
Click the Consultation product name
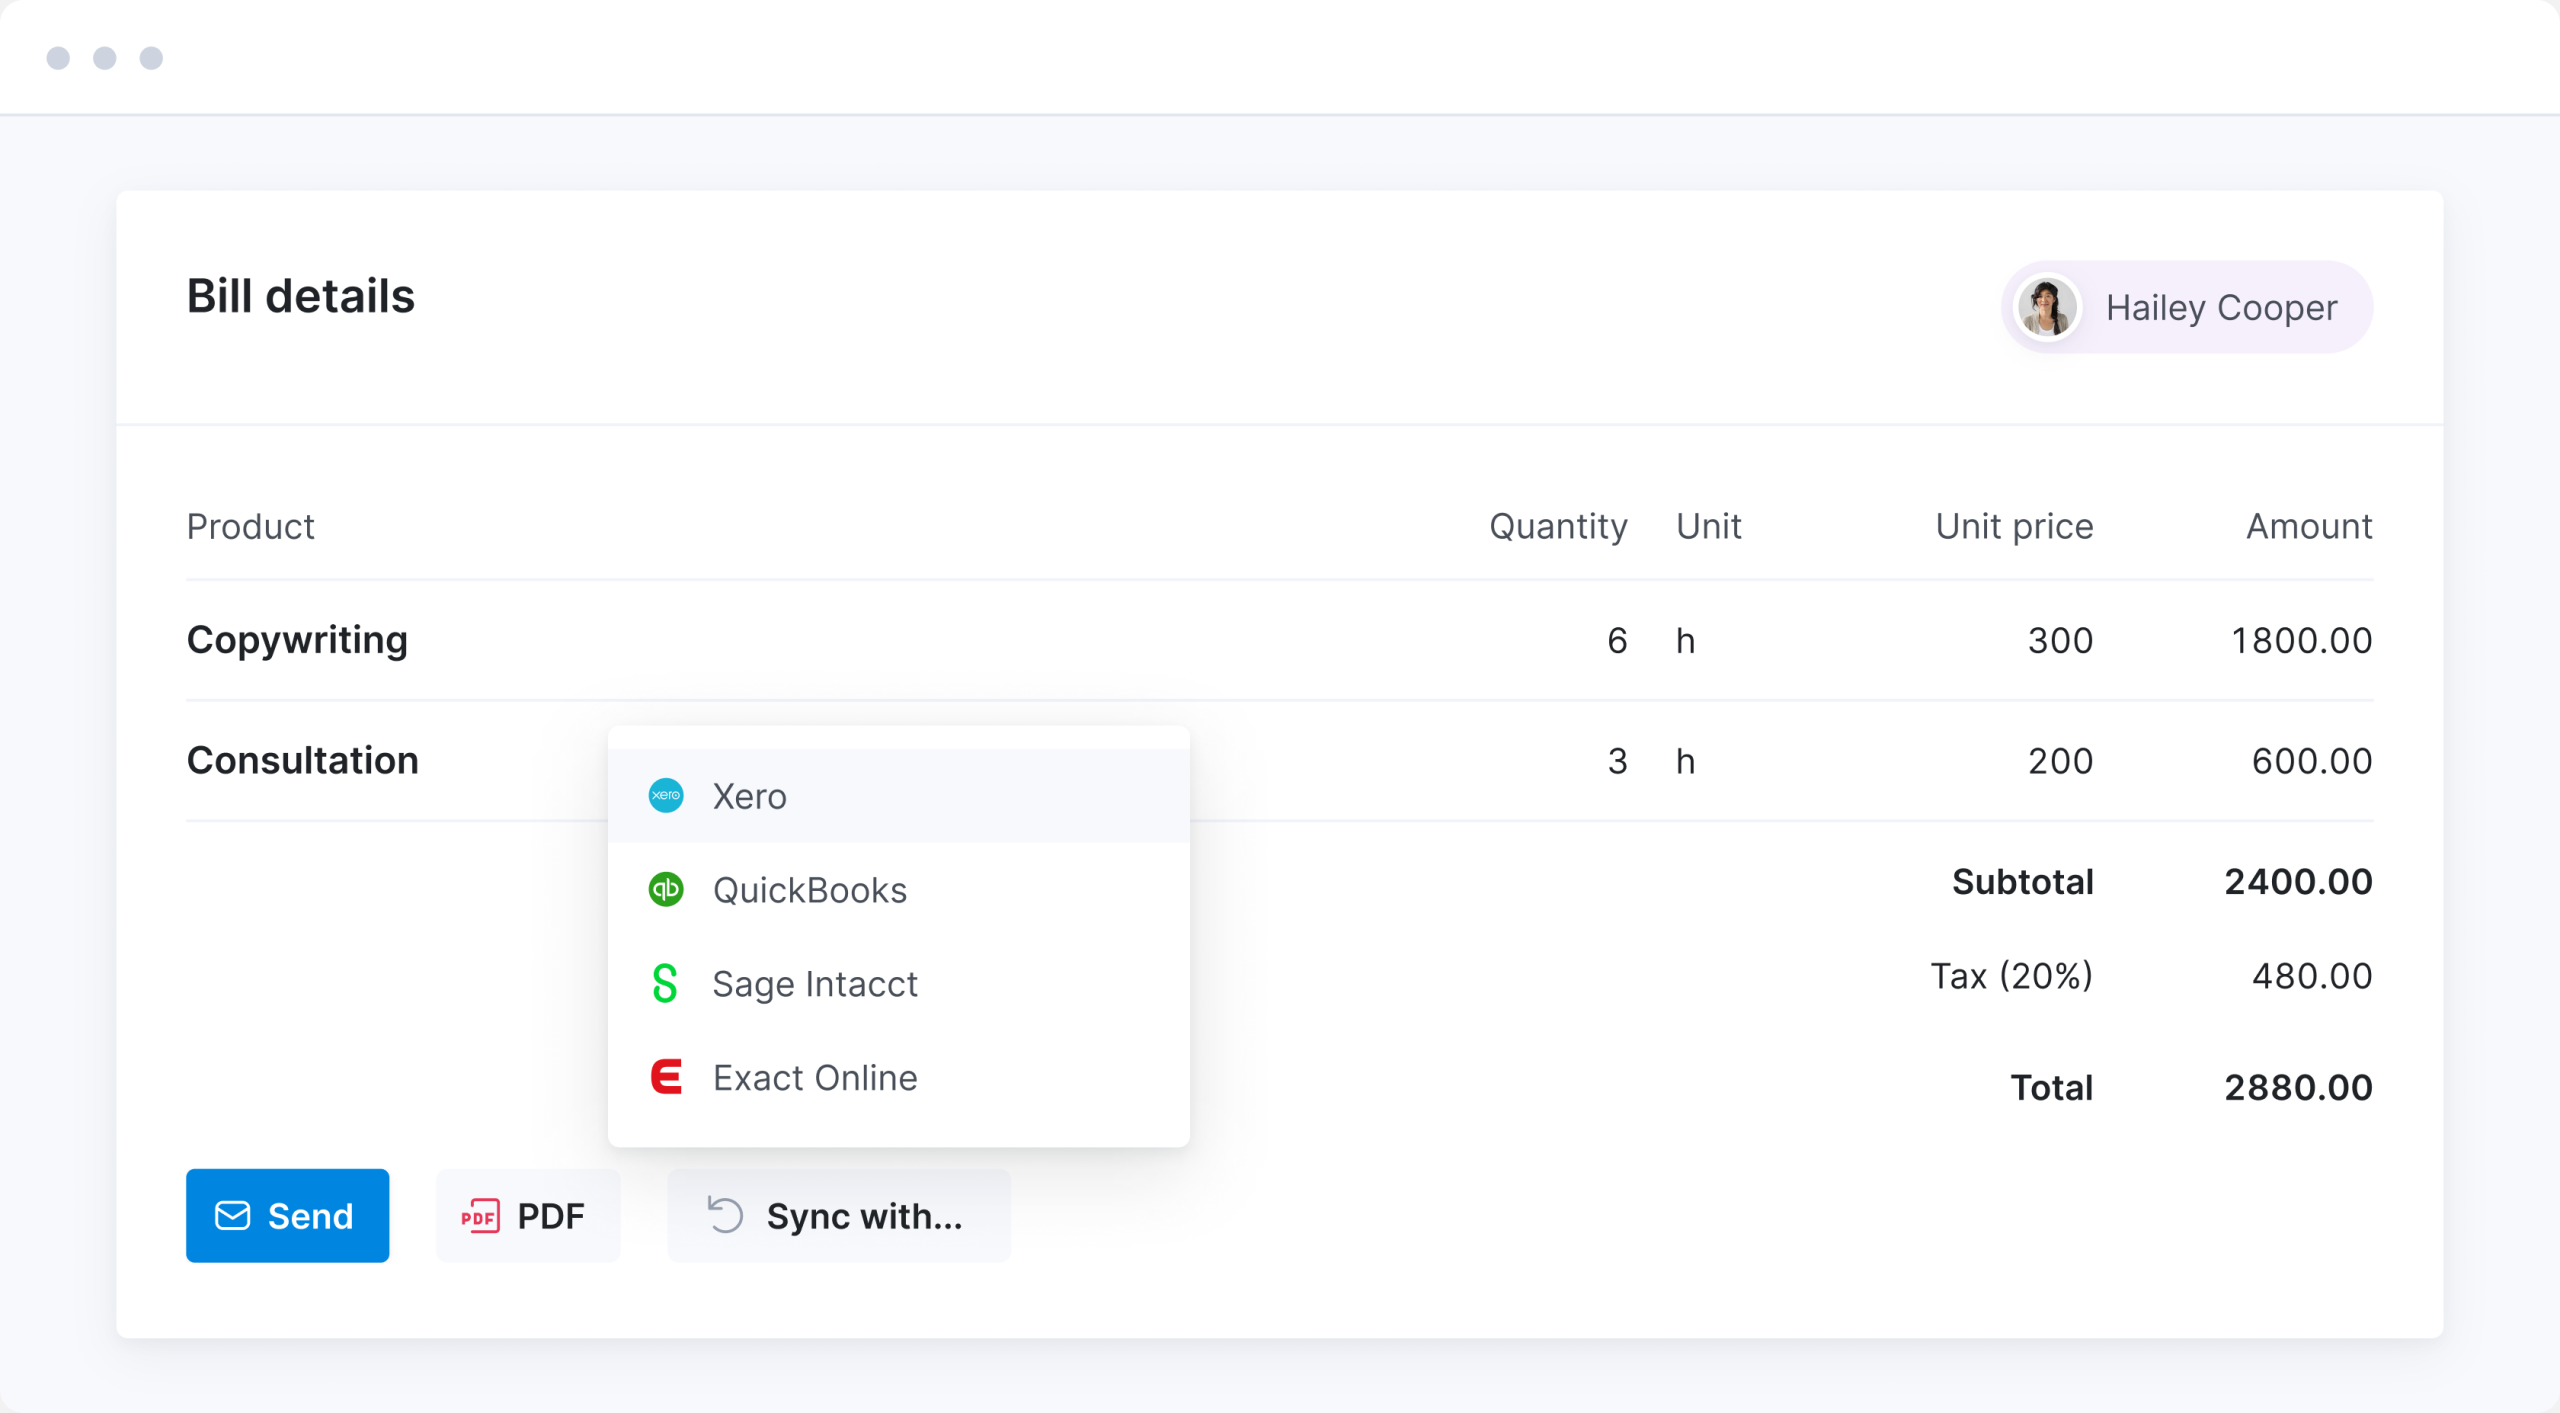[303, 760]
